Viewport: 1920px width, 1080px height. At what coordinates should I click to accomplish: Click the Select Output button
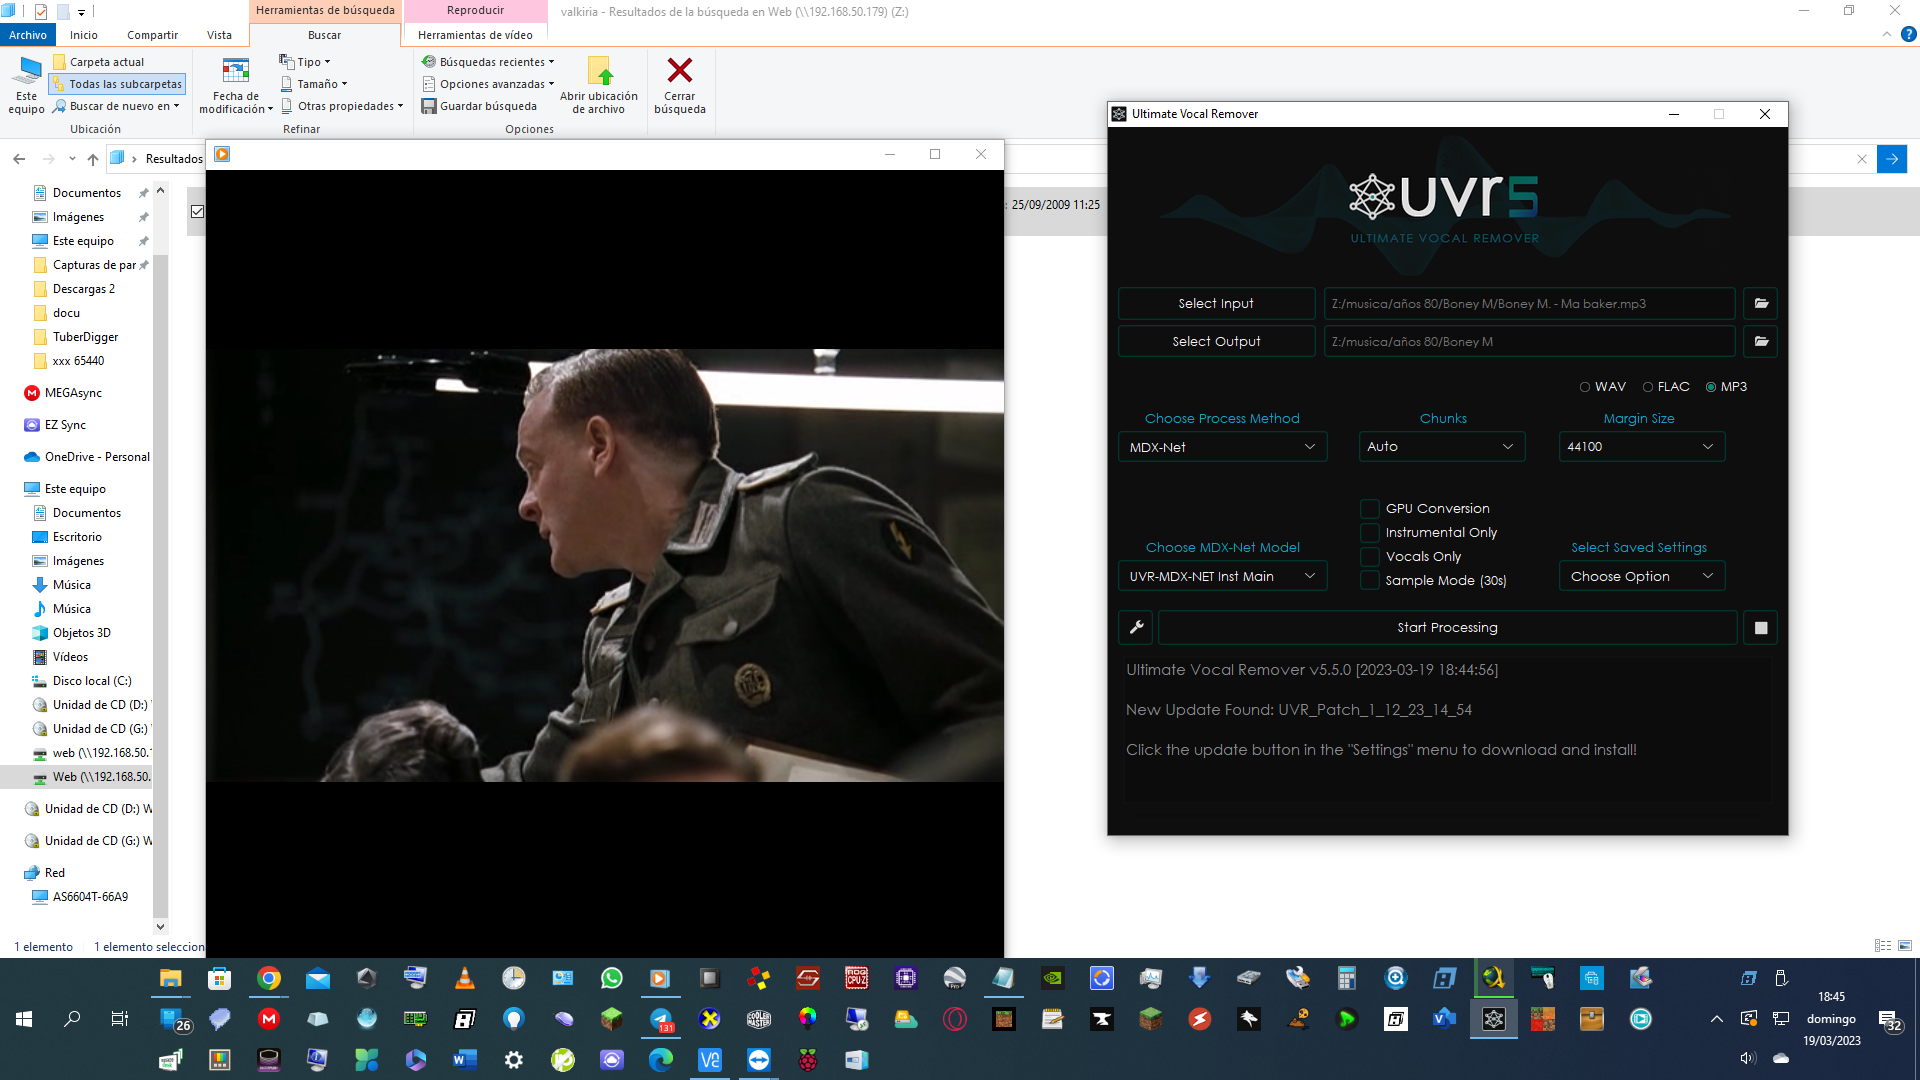1216,341
